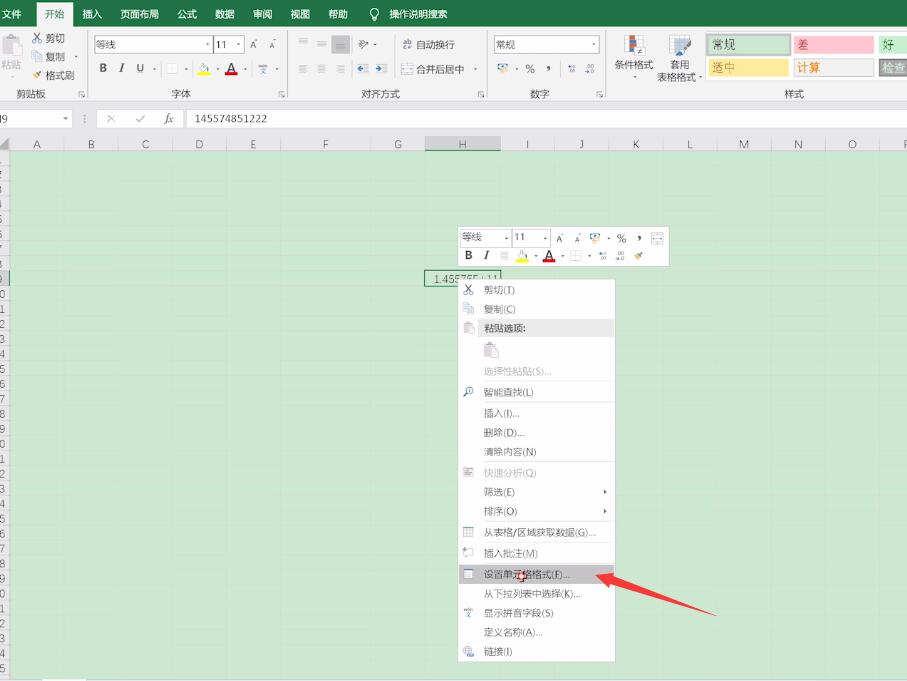Select the 常规 (Normal) cell style
This screenshot has height=681, width=907.
tap(749, 45)
